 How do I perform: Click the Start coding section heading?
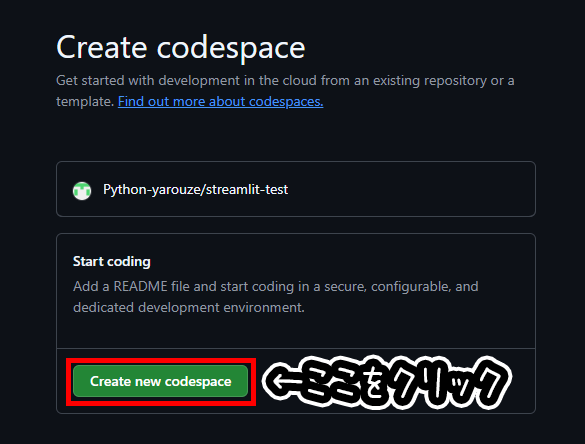[x=112, y=261]
